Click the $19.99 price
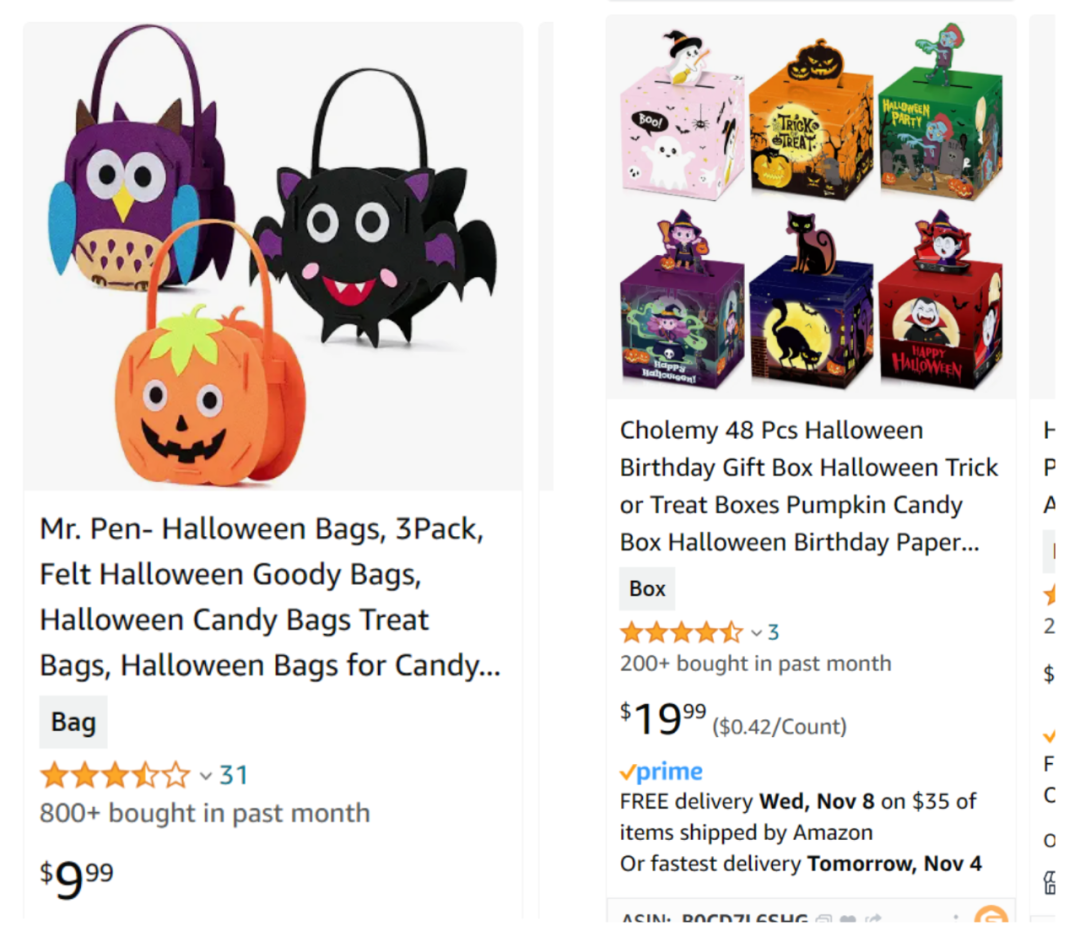This screenshot has width=1080, height=948. tap(663, 719)
